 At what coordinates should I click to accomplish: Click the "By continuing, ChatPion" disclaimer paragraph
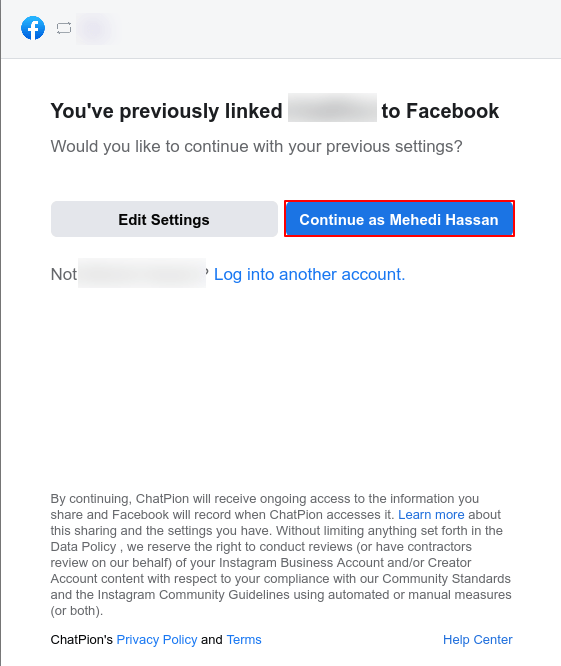click(281, 555)
